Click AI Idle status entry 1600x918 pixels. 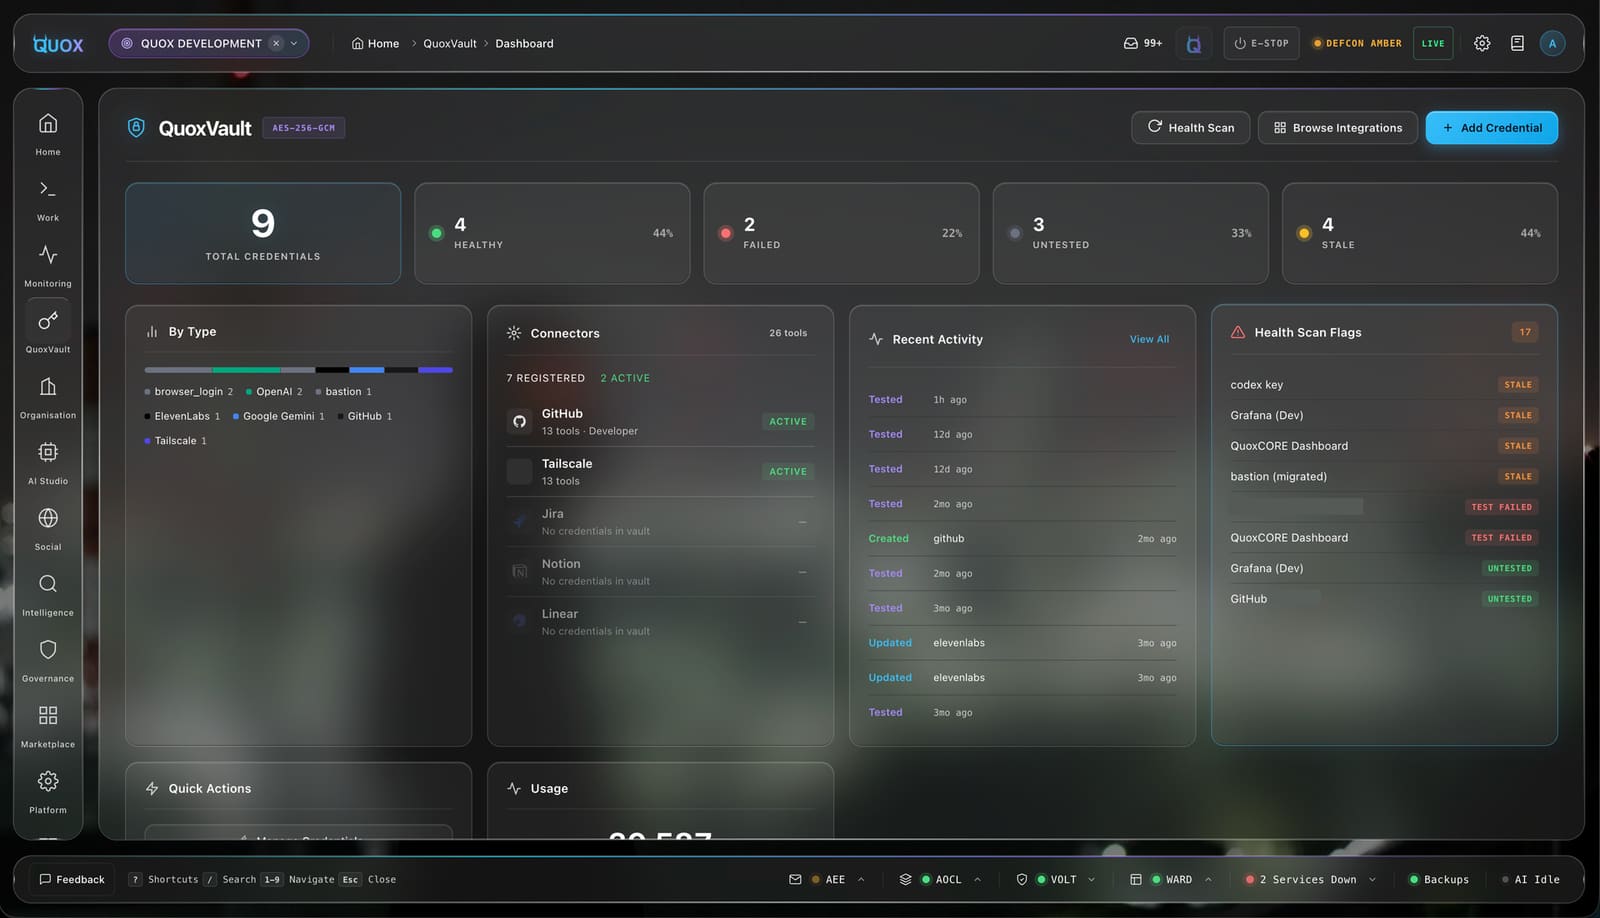(x=1530, y=880)
